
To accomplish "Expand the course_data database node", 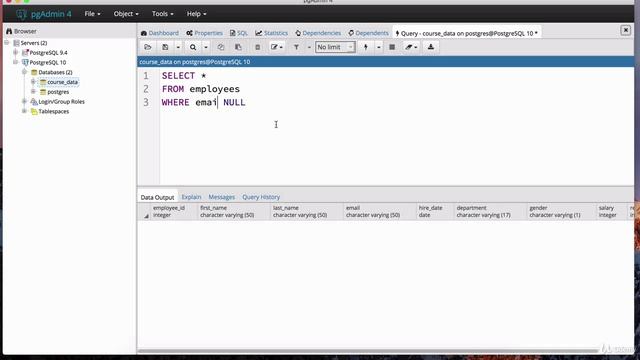I will pyautogui.click(x=33, y=82).
